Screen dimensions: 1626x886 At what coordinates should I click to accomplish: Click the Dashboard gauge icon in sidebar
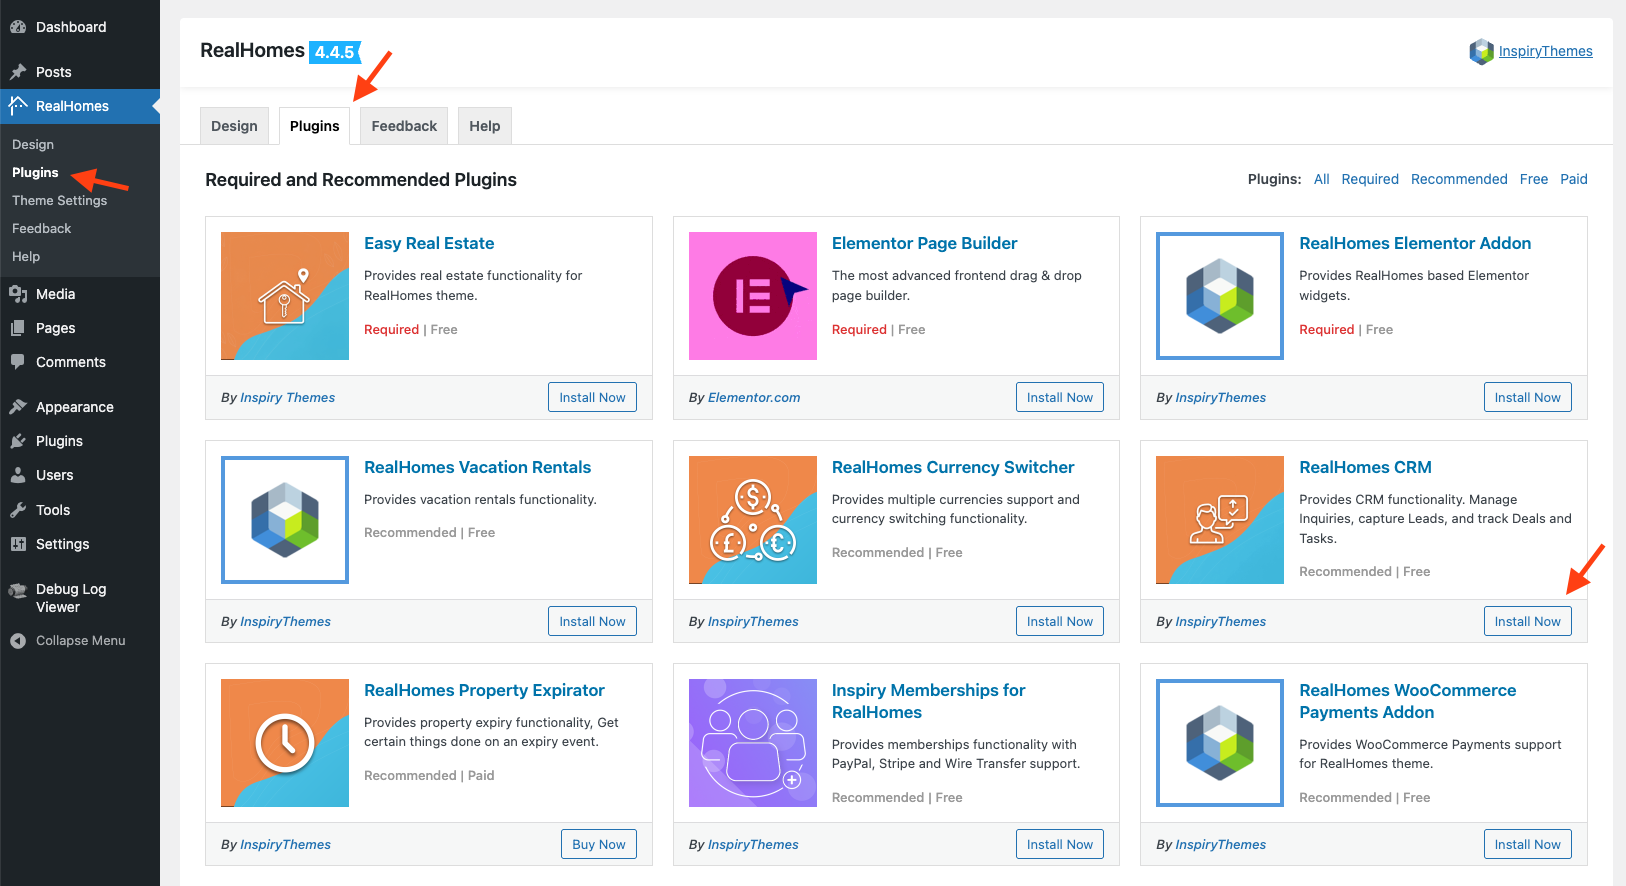click(x=18, y=27)
